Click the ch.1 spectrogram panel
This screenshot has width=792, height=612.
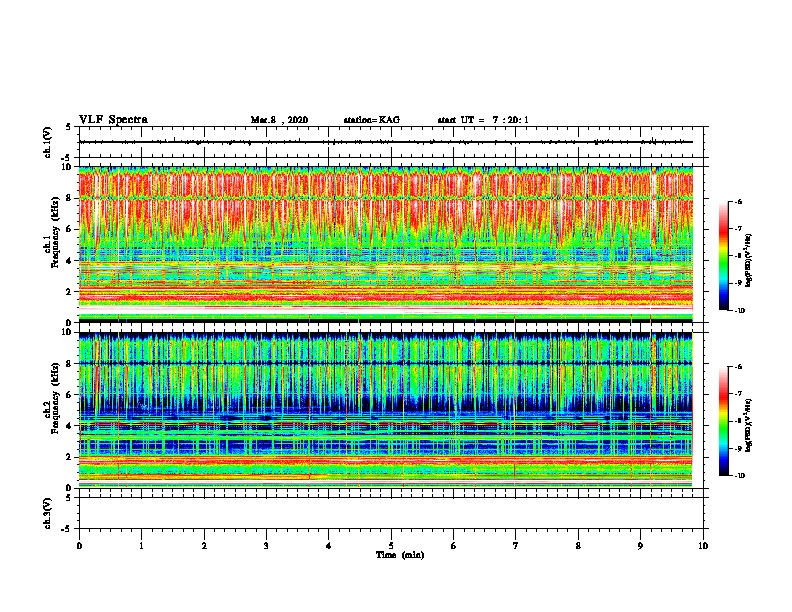pos(386,244)
